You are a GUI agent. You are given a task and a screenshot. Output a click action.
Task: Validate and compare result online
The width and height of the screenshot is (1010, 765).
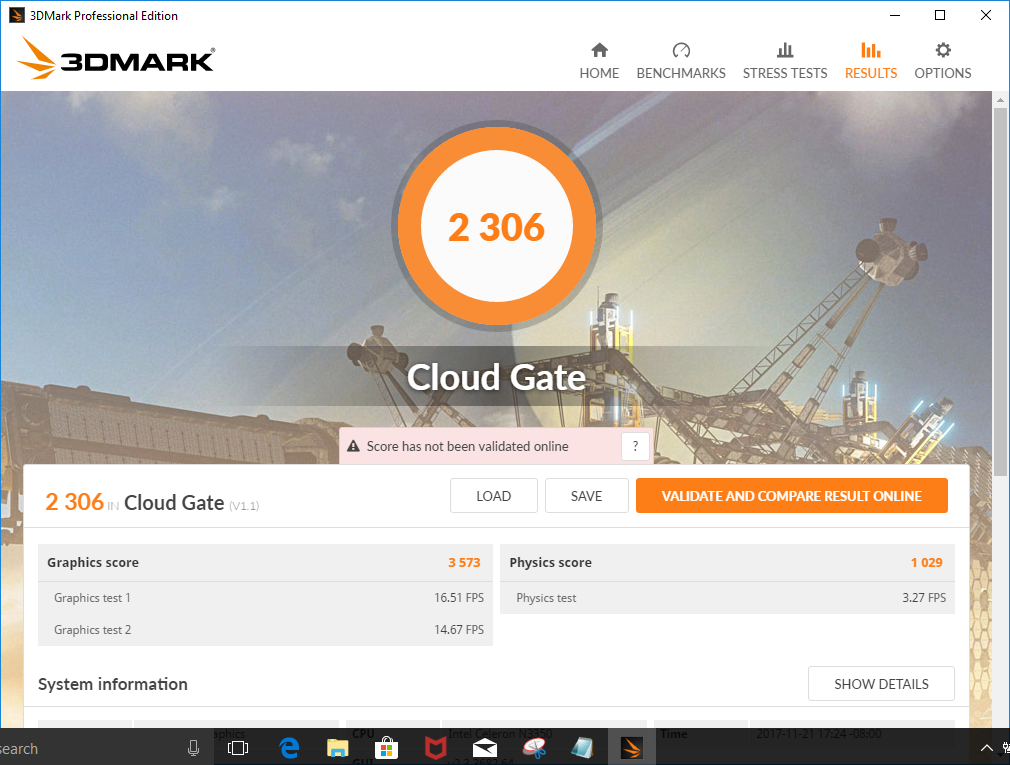(x=792, y=496)
